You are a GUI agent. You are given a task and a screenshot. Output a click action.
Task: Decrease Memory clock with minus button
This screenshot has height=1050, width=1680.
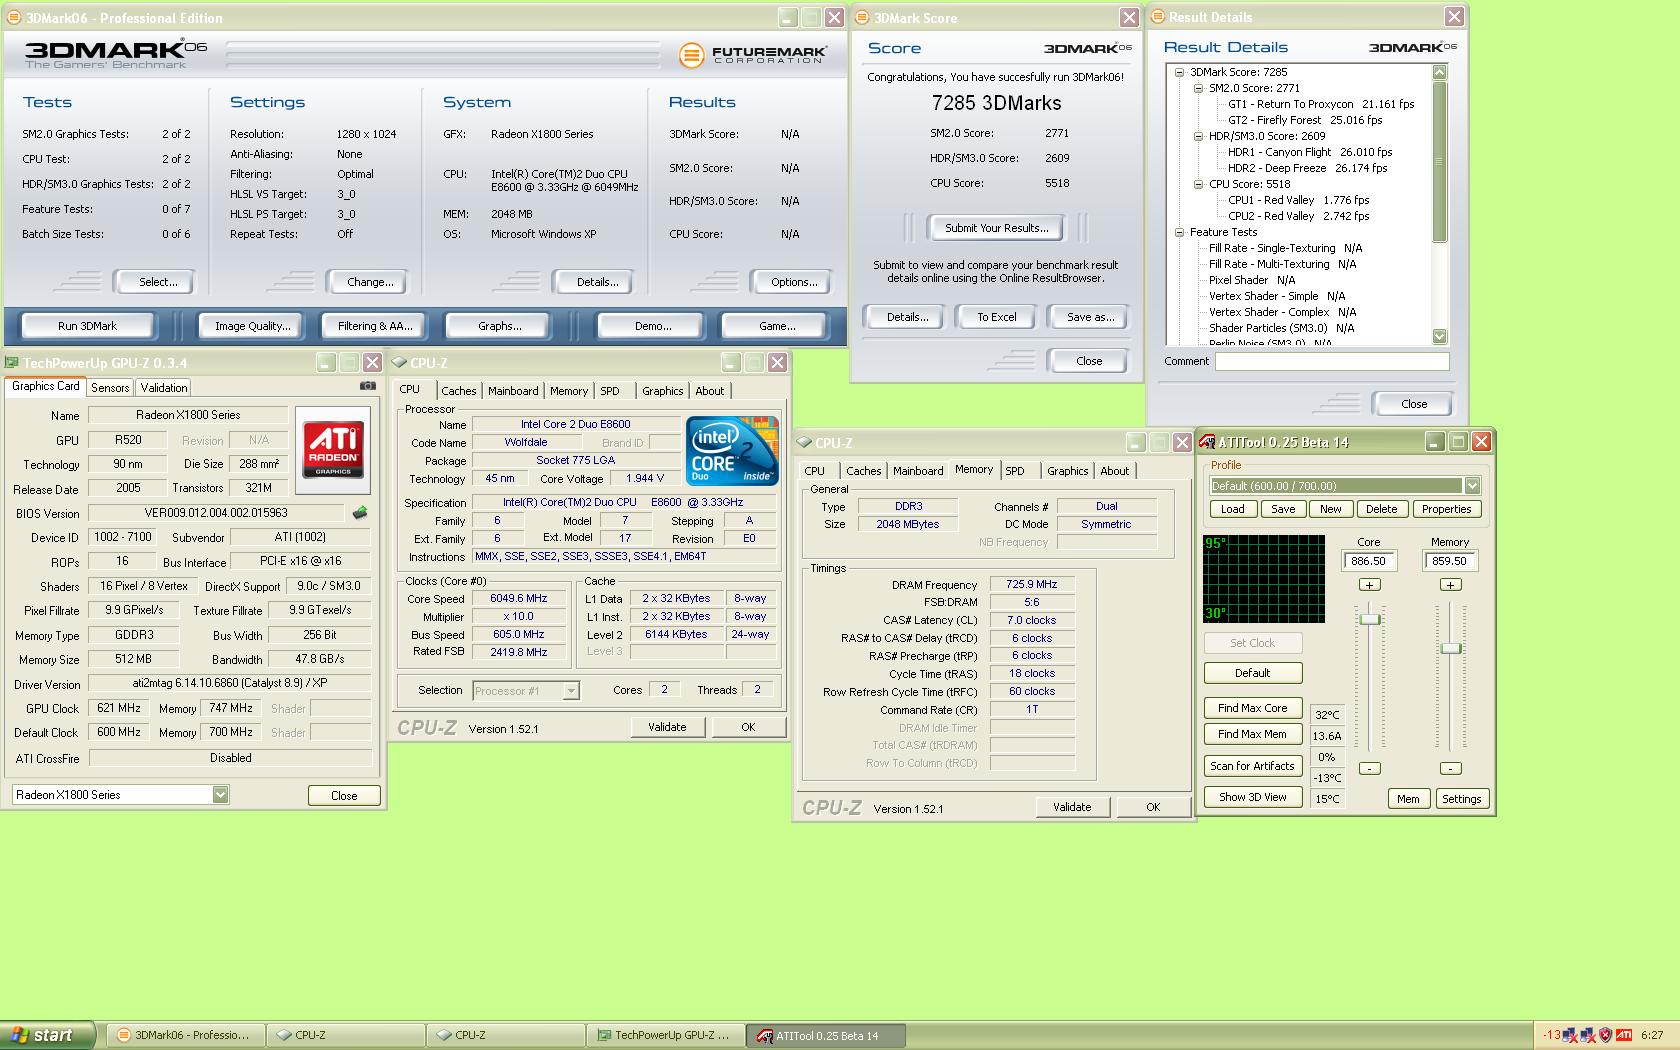(x=1450, y=768)
